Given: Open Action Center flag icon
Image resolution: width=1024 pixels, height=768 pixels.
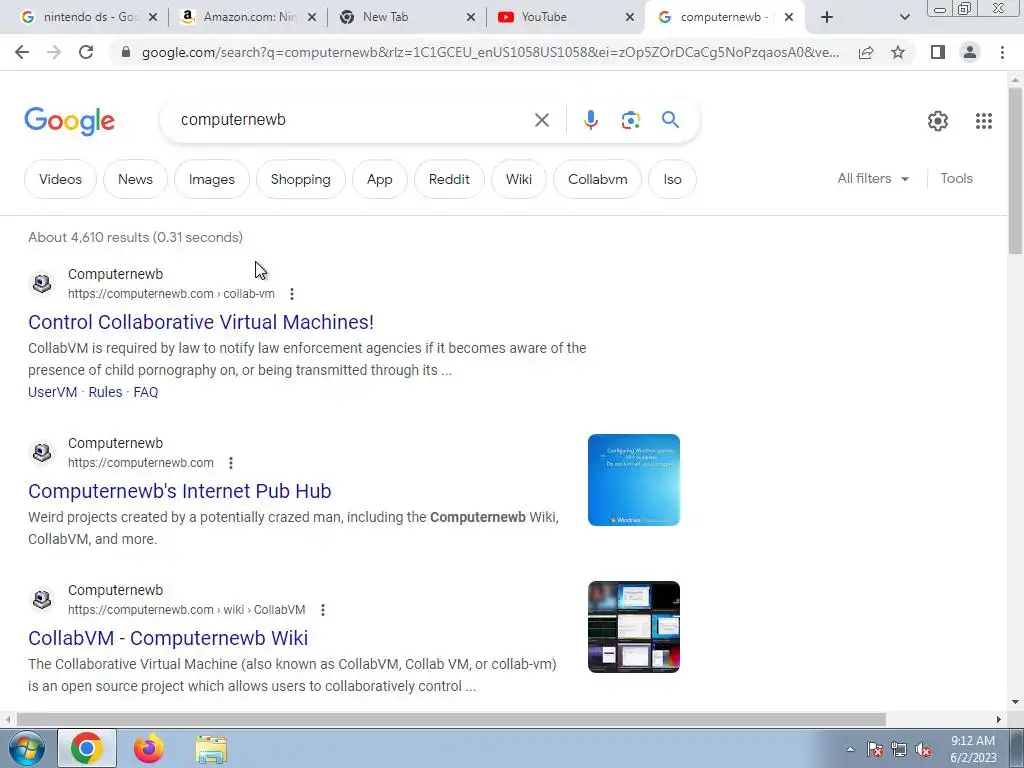Looking at the screenshot, I should tap(875, 750).
